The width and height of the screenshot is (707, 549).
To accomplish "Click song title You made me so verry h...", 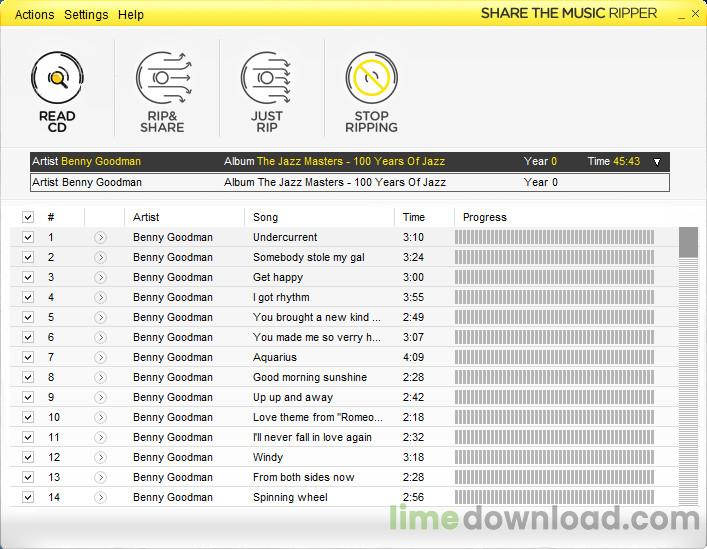I will [x=317, y=337].
